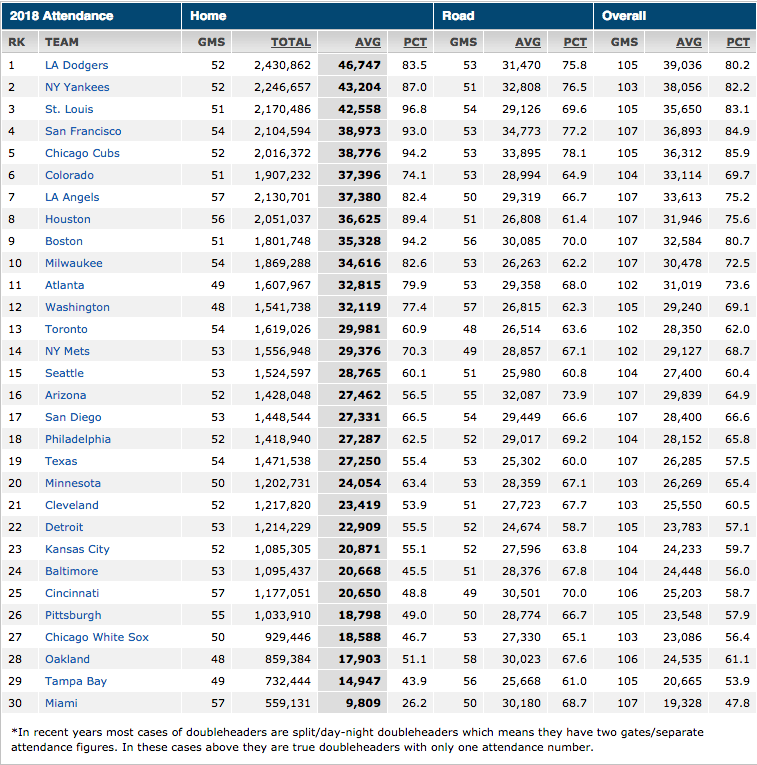757x765 pixels.
Task: Open the Houston team link
Action: pyautogui.click(x=68, y=219)
